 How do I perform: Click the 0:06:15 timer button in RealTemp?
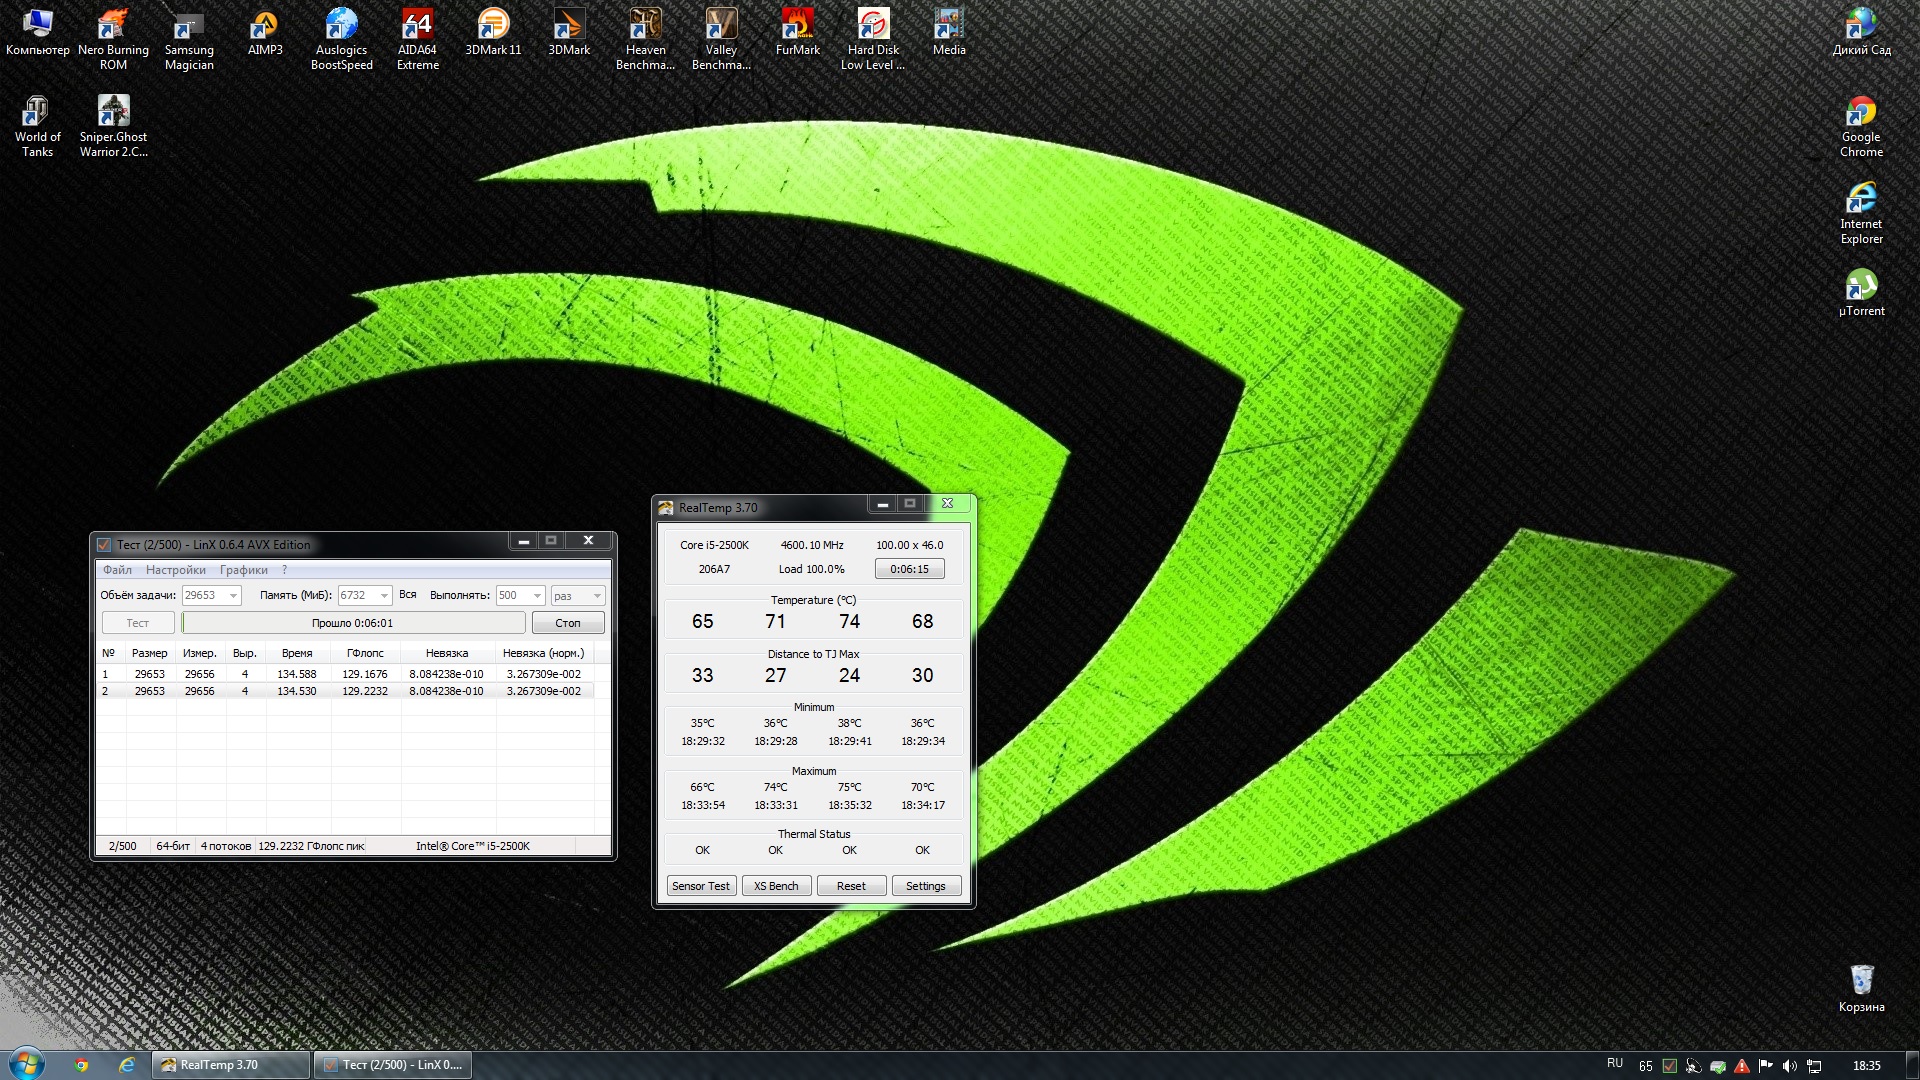(x=909, y=569)
